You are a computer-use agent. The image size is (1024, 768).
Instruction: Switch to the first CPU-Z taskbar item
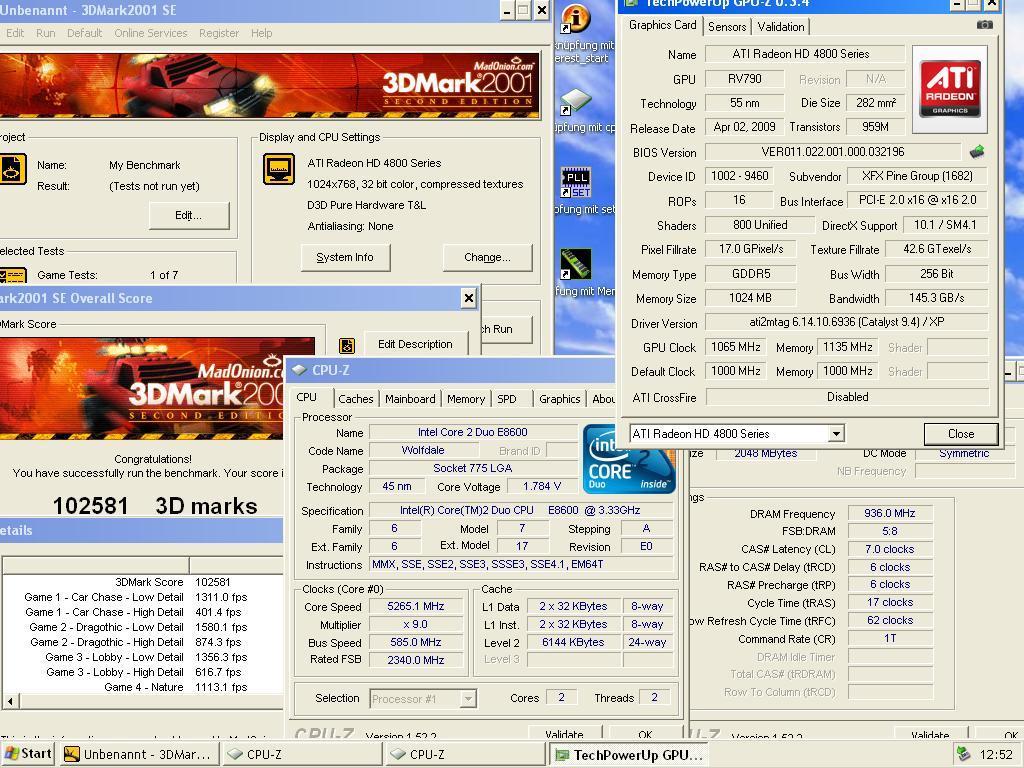click(x=301, y=754)
